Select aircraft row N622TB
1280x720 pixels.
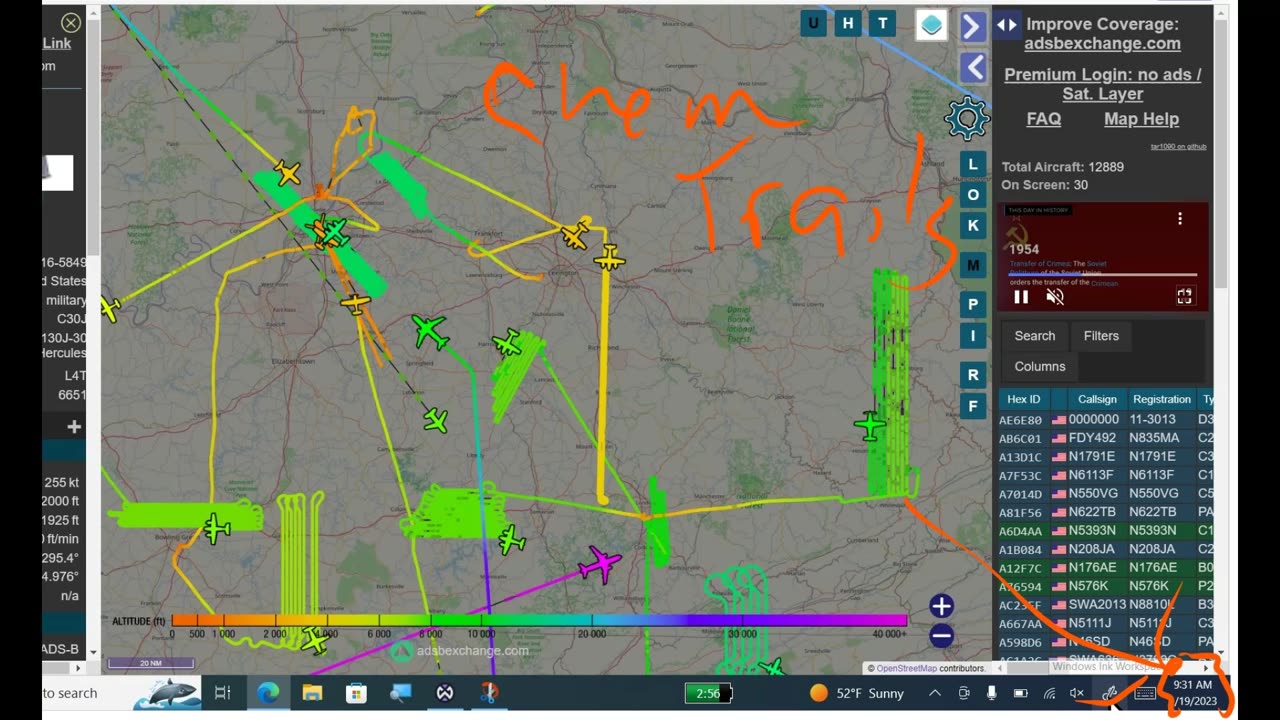click(1105, 512)
